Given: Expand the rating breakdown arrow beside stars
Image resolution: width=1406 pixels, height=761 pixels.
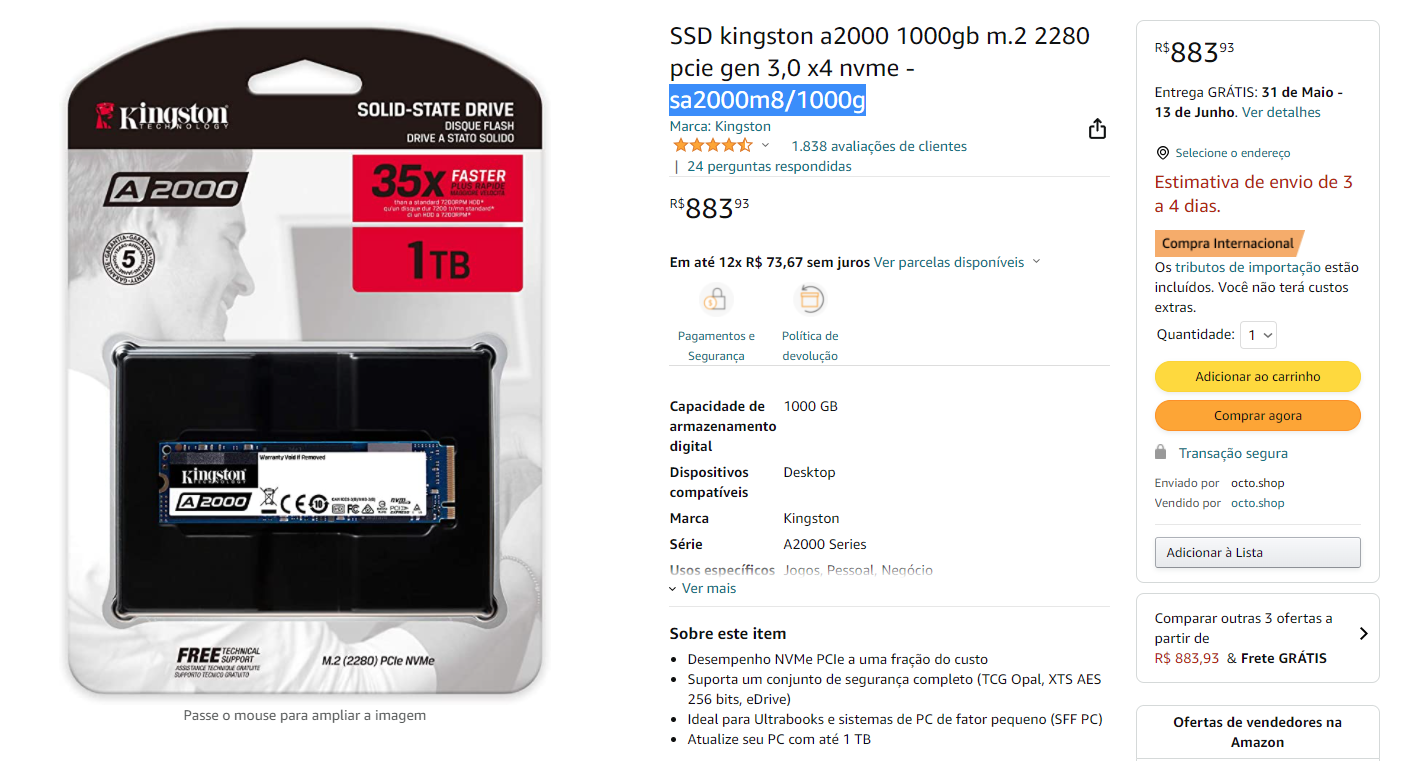Looking at the screenshot, I should pos(766,146).
